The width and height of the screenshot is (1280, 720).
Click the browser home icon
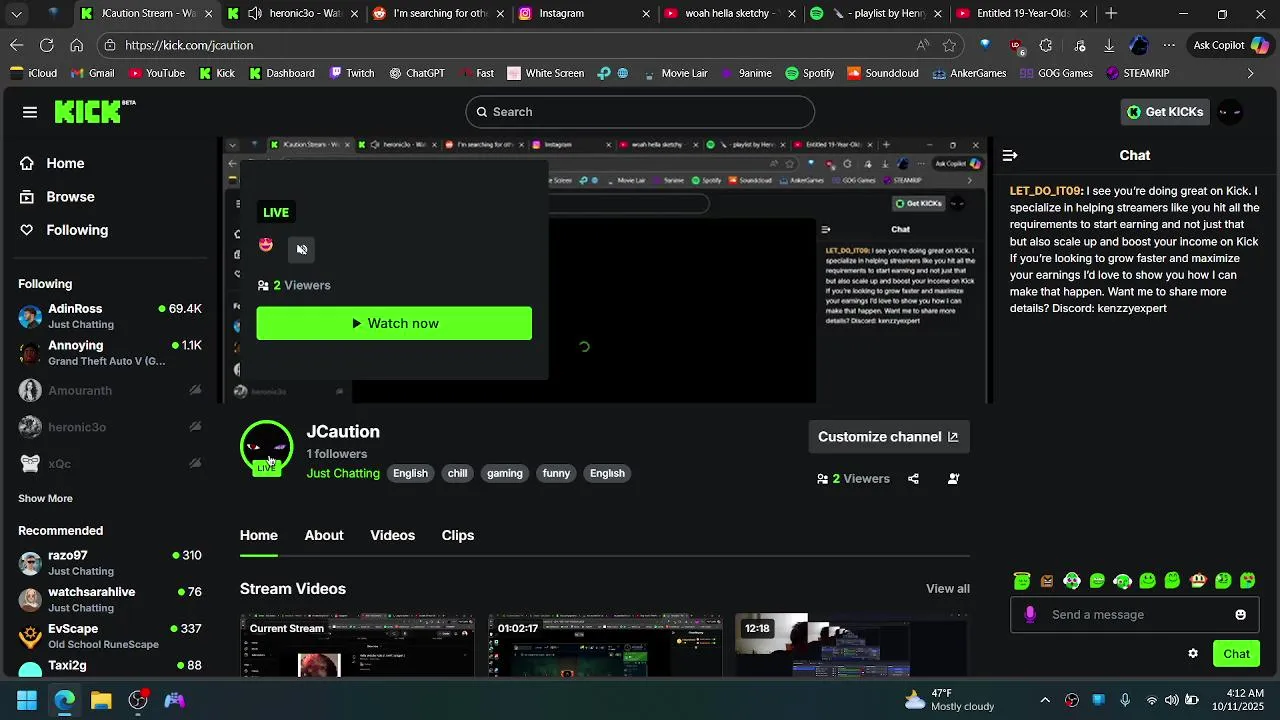(76, 45)
